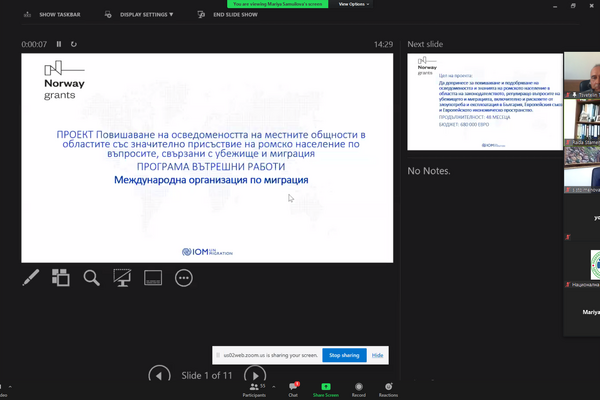
Task: Click the Hide link in sharing bar
Action: [x=377, y=355]
